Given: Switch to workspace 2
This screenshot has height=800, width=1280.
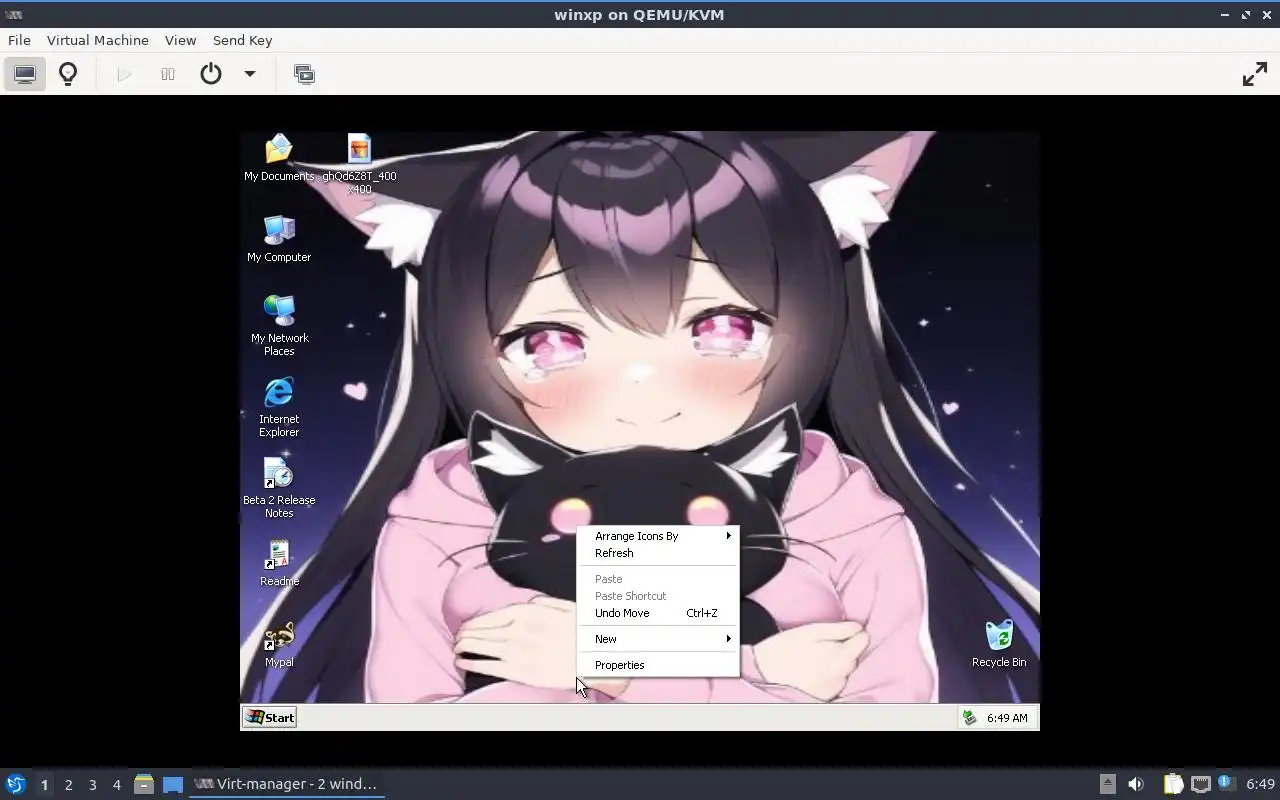Looking at the screenshot, I should [x=68, y=785].
